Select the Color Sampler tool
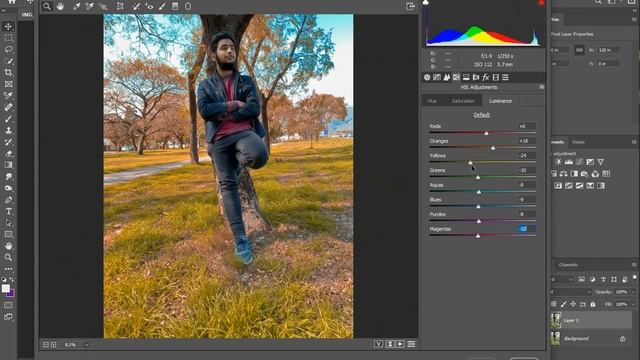 point(90,6)
